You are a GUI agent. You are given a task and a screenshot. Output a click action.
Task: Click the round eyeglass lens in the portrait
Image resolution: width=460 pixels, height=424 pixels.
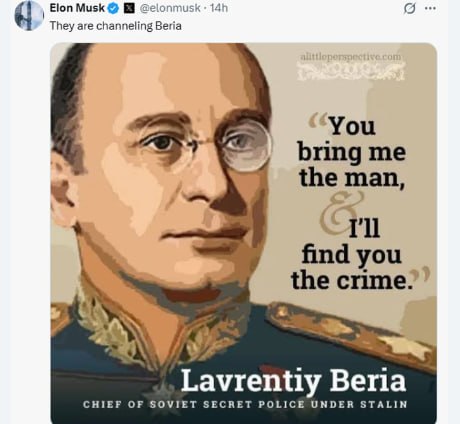click(246, 146)
